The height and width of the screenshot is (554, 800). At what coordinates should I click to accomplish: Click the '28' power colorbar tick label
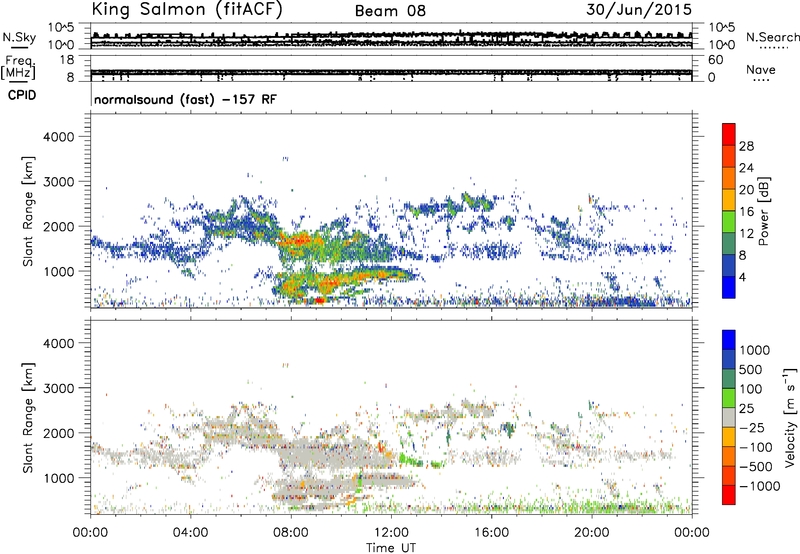[x=746, y=146]
